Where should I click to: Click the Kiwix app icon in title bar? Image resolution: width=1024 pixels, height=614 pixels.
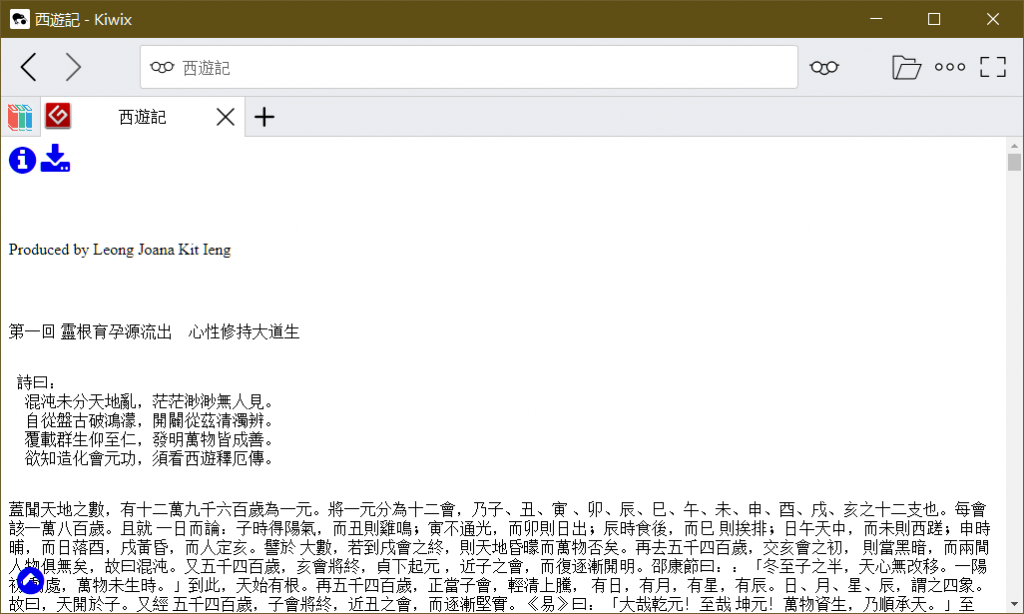coord(20,19)
